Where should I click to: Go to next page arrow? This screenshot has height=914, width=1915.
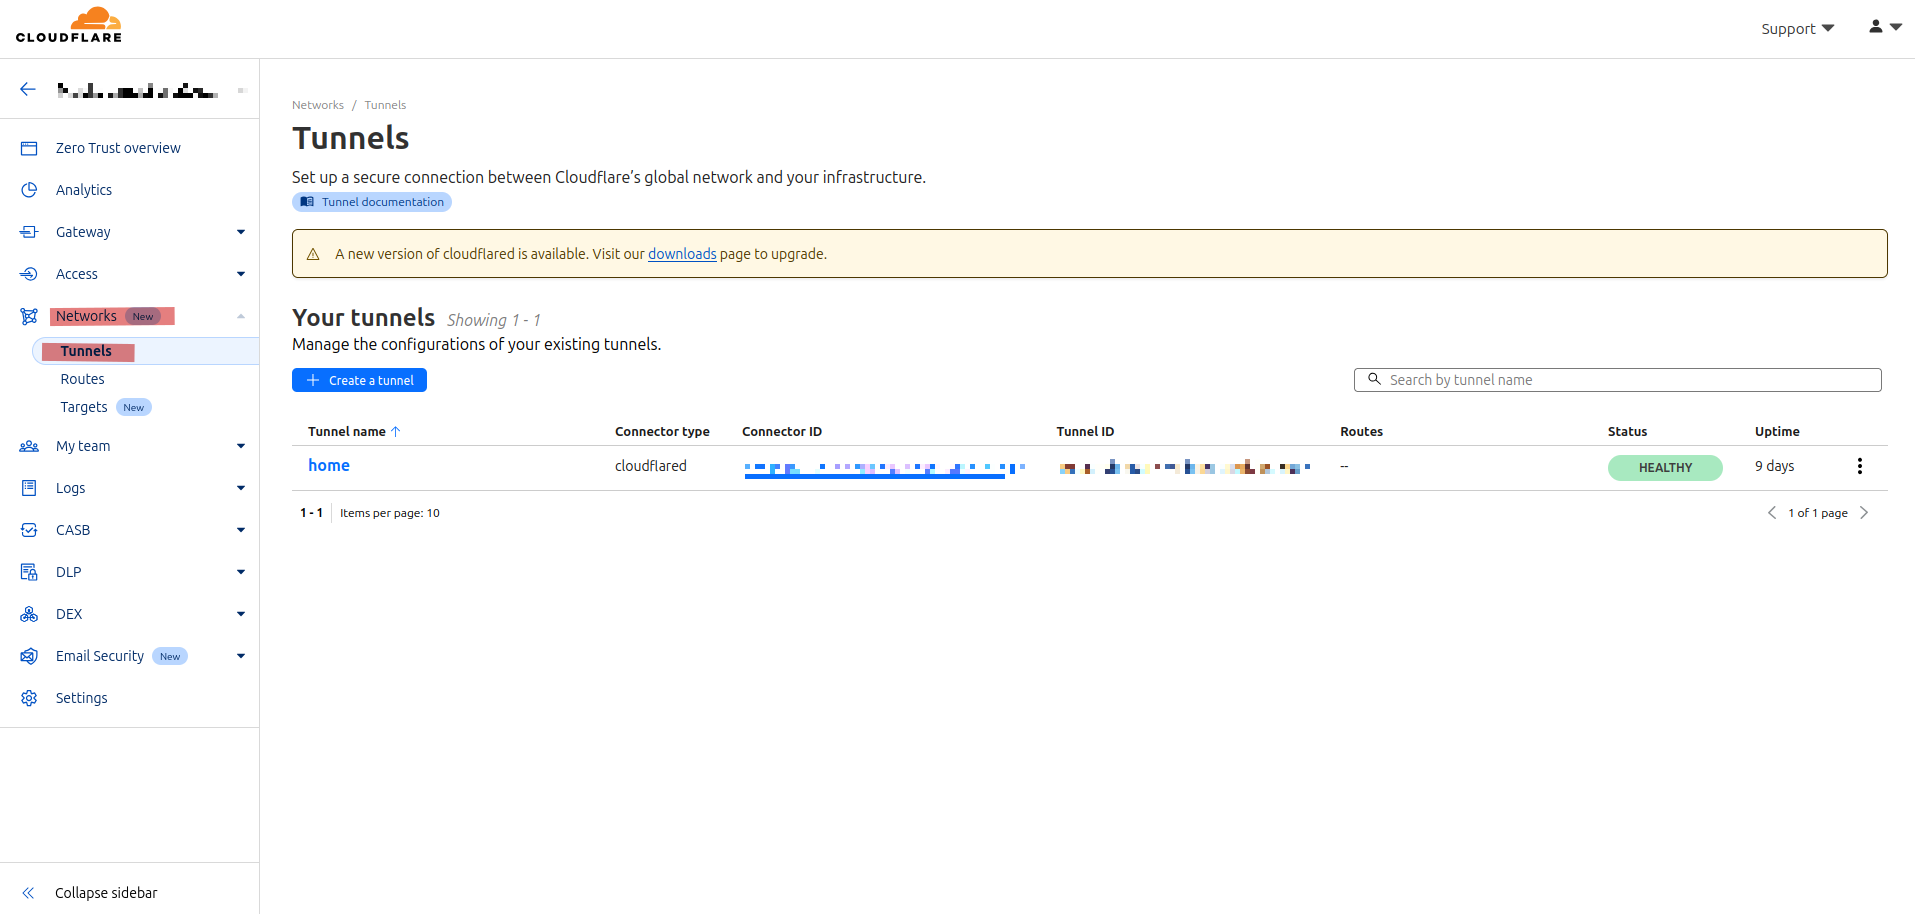tap(1864, 513)
